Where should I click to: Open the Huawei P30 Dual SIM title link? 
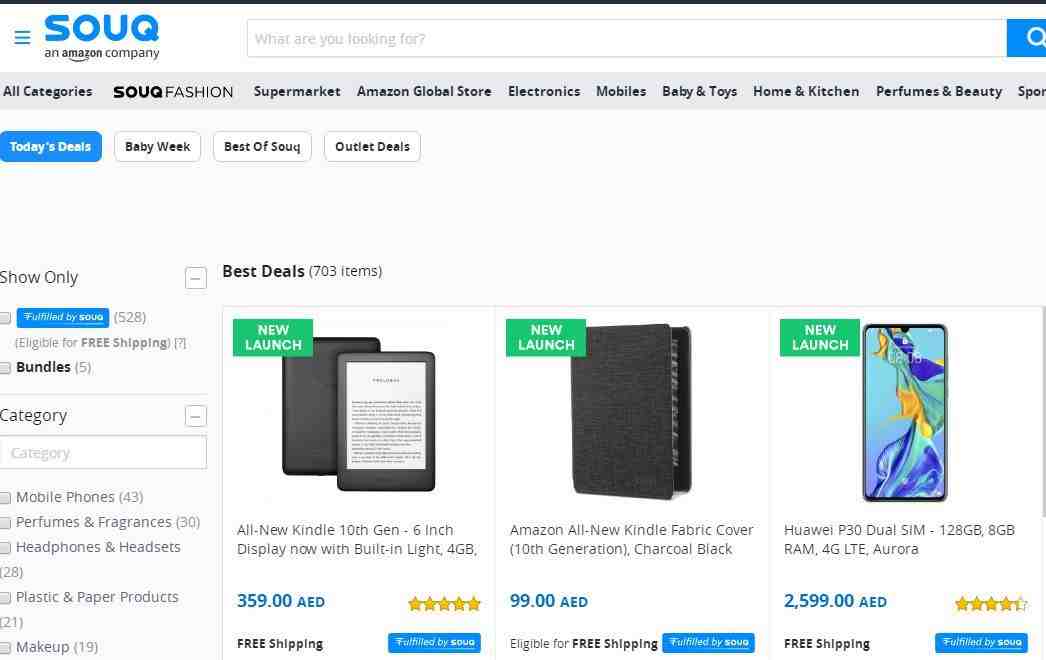click(899, 539)
